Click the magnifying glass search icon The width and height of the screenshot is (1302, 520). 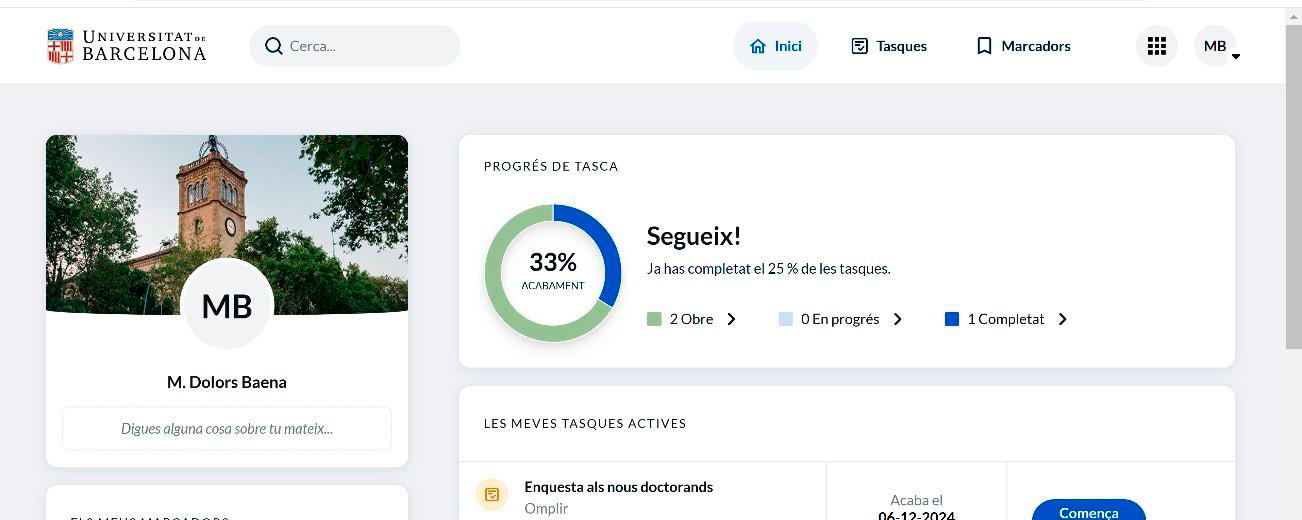pyautogui.click(x=273, y=46)
